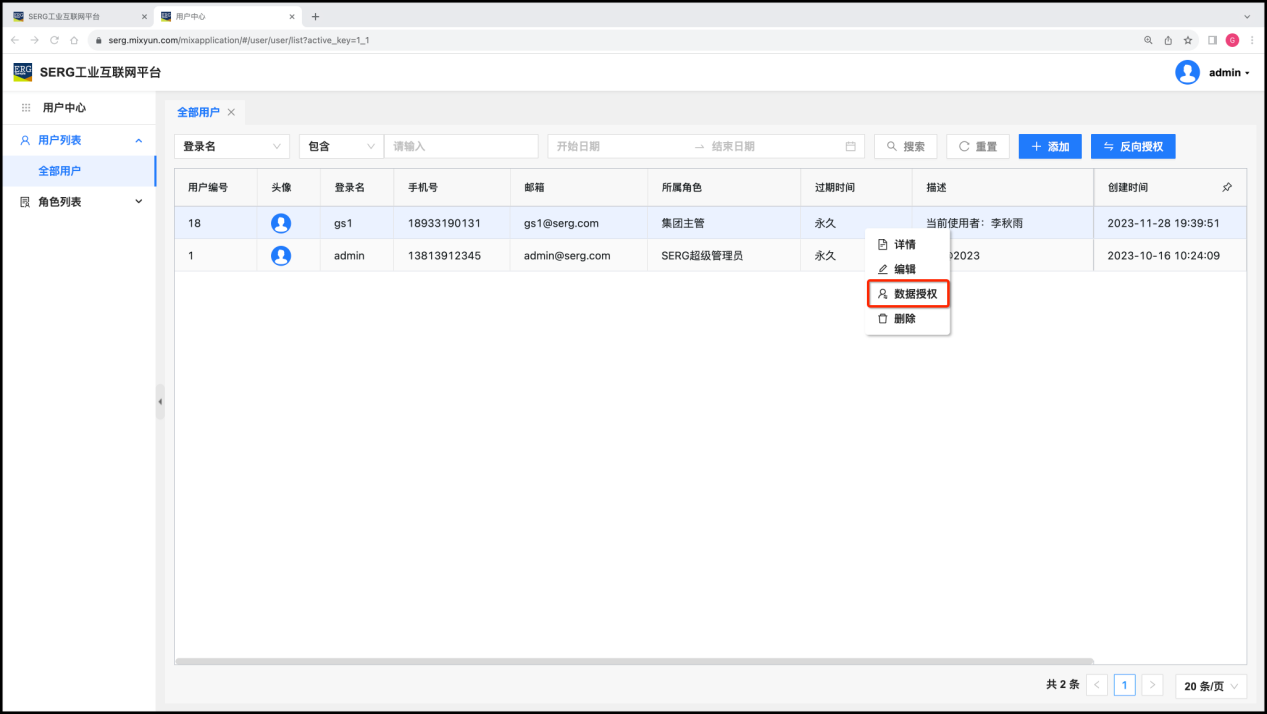Screen dimensions: 1267x714
Task: Click the 请输入 search input field
Action: [461, 146]
